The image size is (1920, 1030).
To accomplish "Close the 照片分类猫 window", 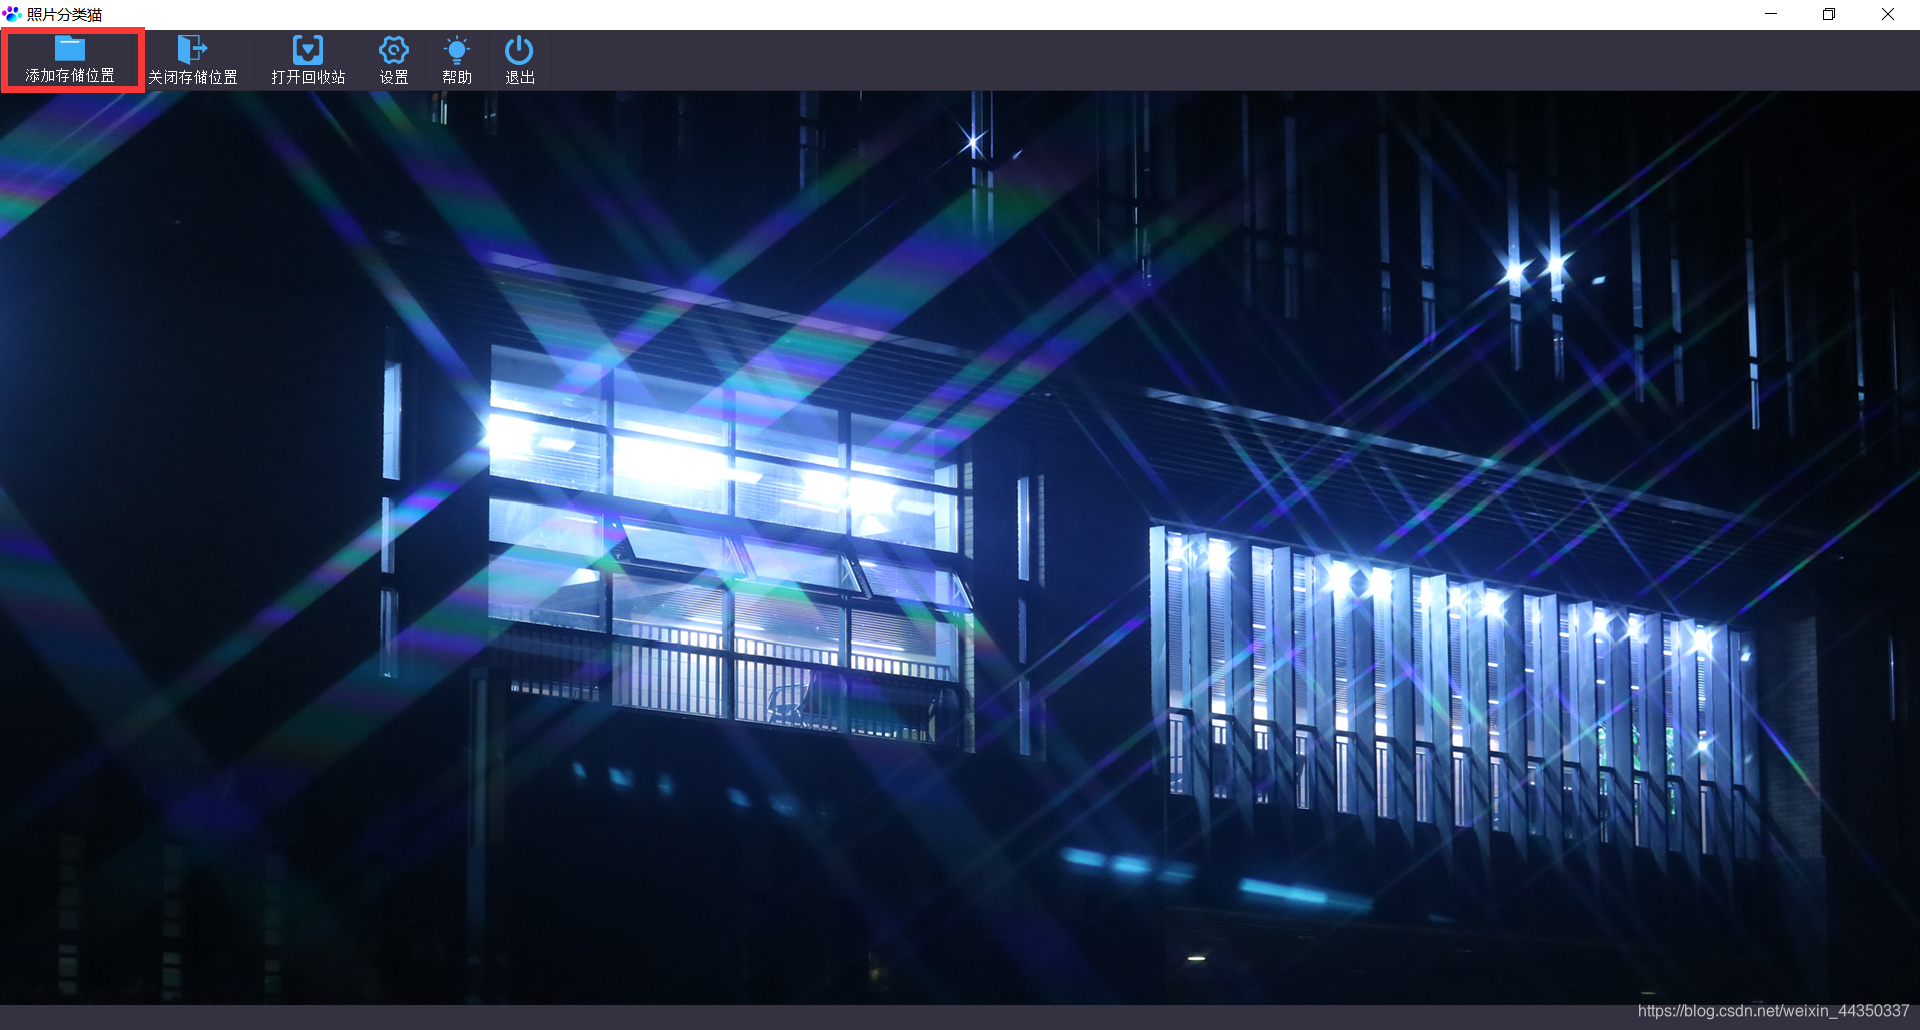I will [x=1888, y=14].
